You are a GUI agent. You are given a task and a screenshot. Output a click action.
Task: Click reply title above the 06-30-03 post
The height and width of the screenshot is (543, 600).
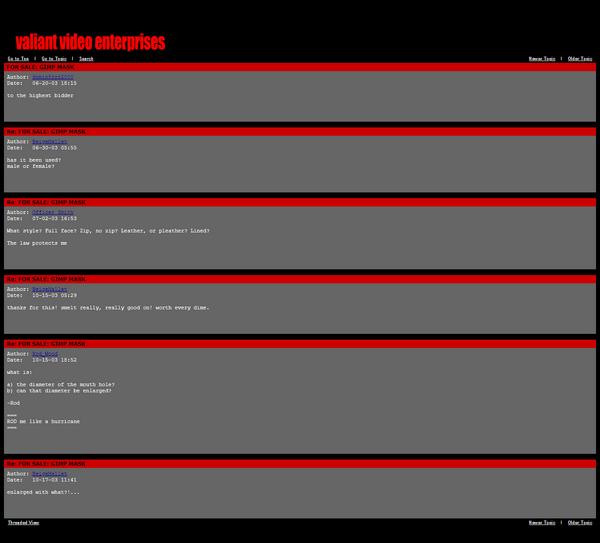(x=46, y=132)
